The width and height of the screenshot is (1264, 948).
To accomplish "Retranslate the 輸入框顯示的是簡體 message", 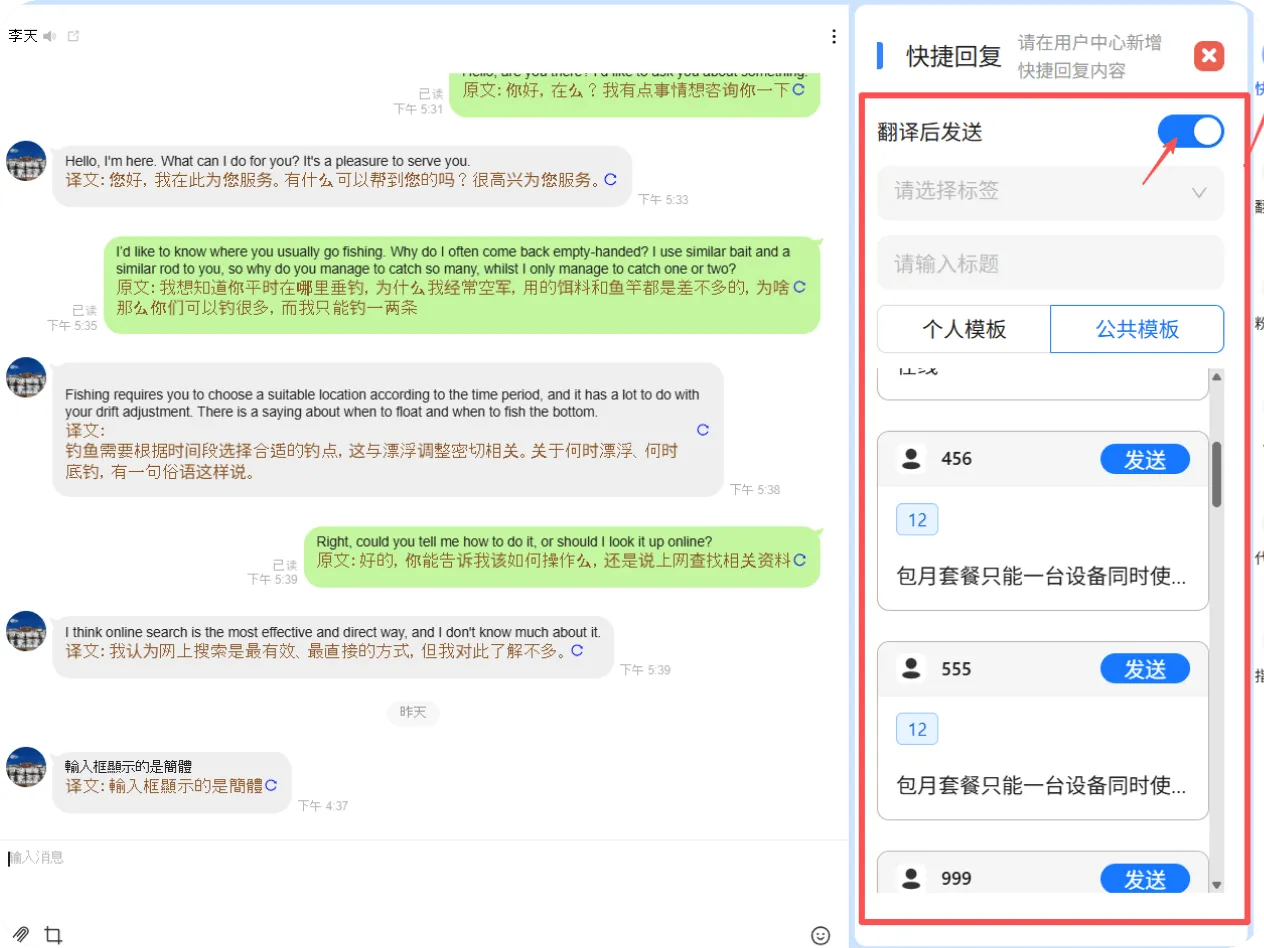I will tap(271, 786).
